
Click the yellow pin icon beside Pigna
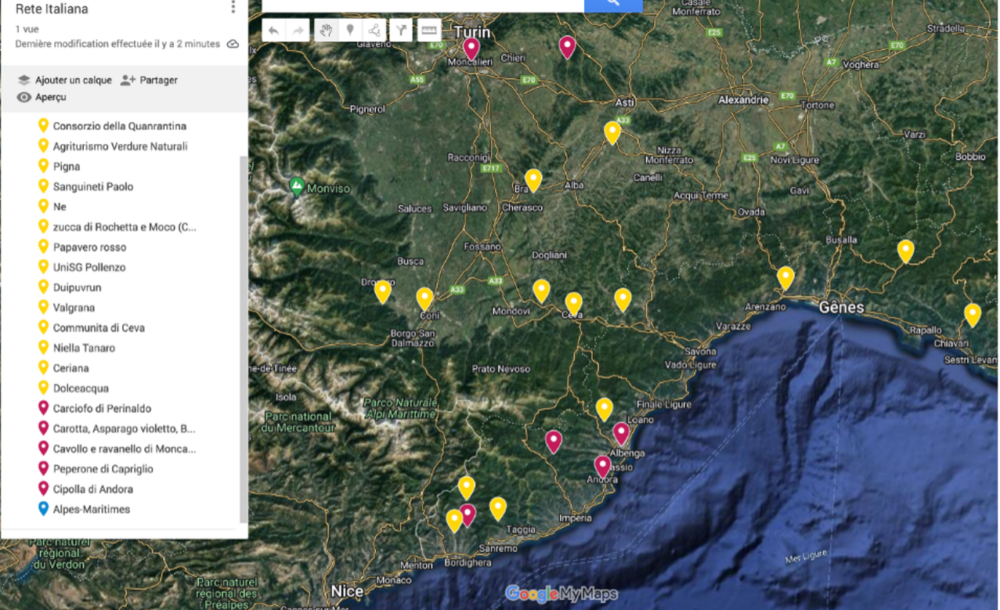[x=43, y=165]
